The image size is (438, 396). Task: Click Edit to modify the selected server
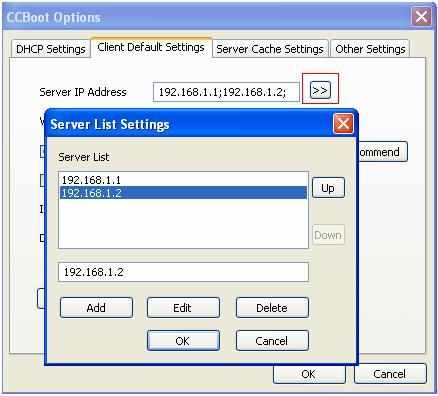point(183,308)
